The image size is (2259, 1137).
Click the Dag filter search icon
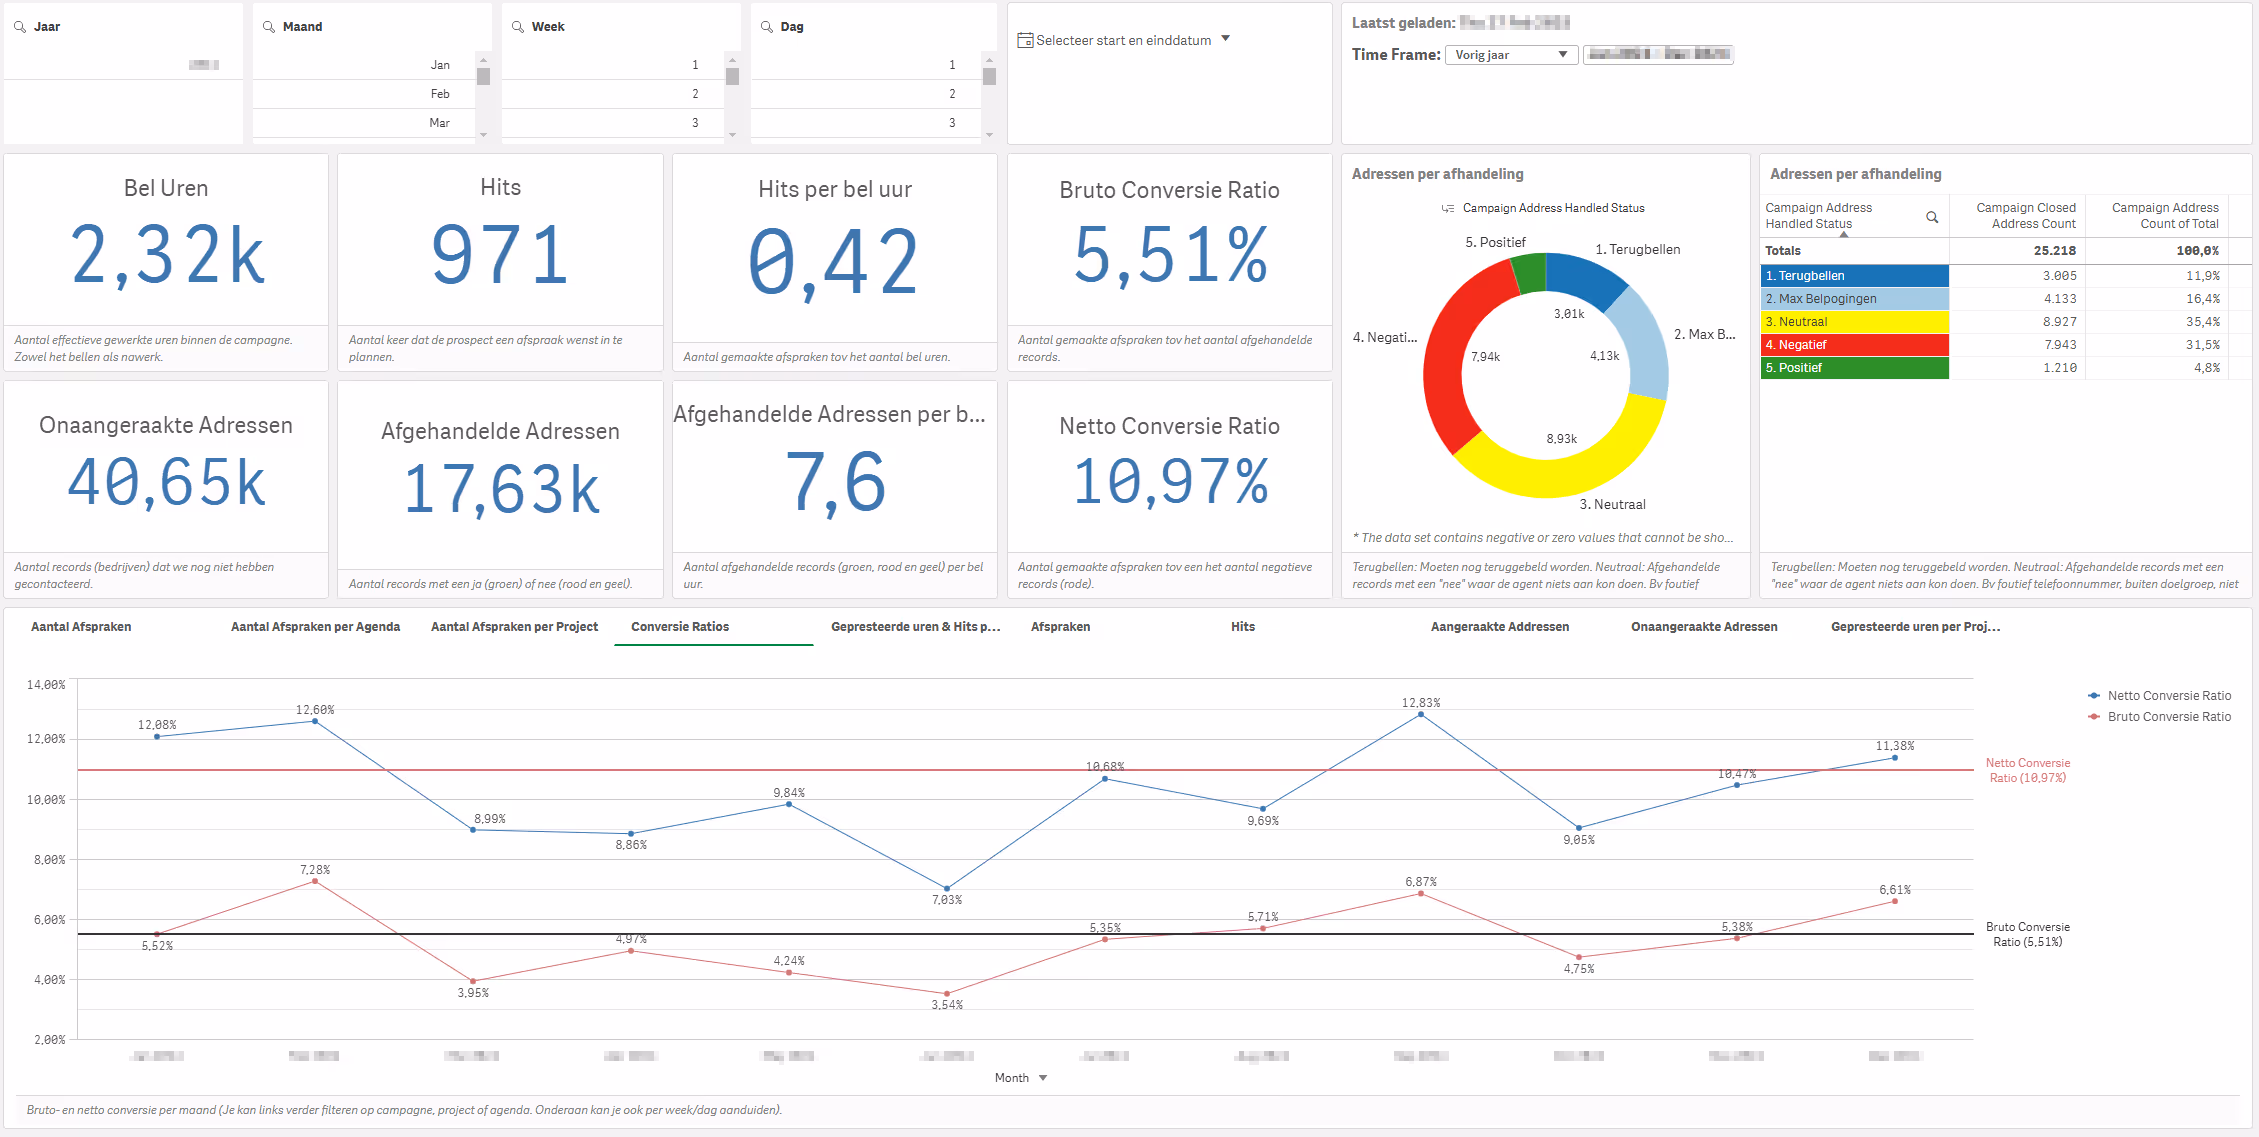click(767, 27)
